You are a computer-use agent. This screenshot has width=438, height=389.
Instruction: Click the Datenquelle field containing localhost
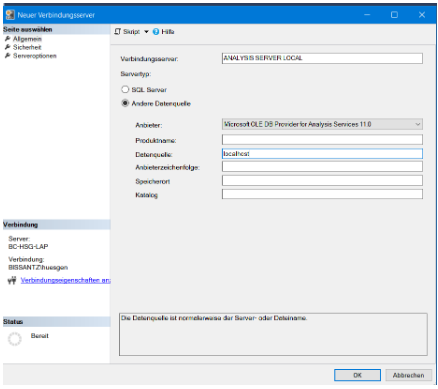(322, 153)
